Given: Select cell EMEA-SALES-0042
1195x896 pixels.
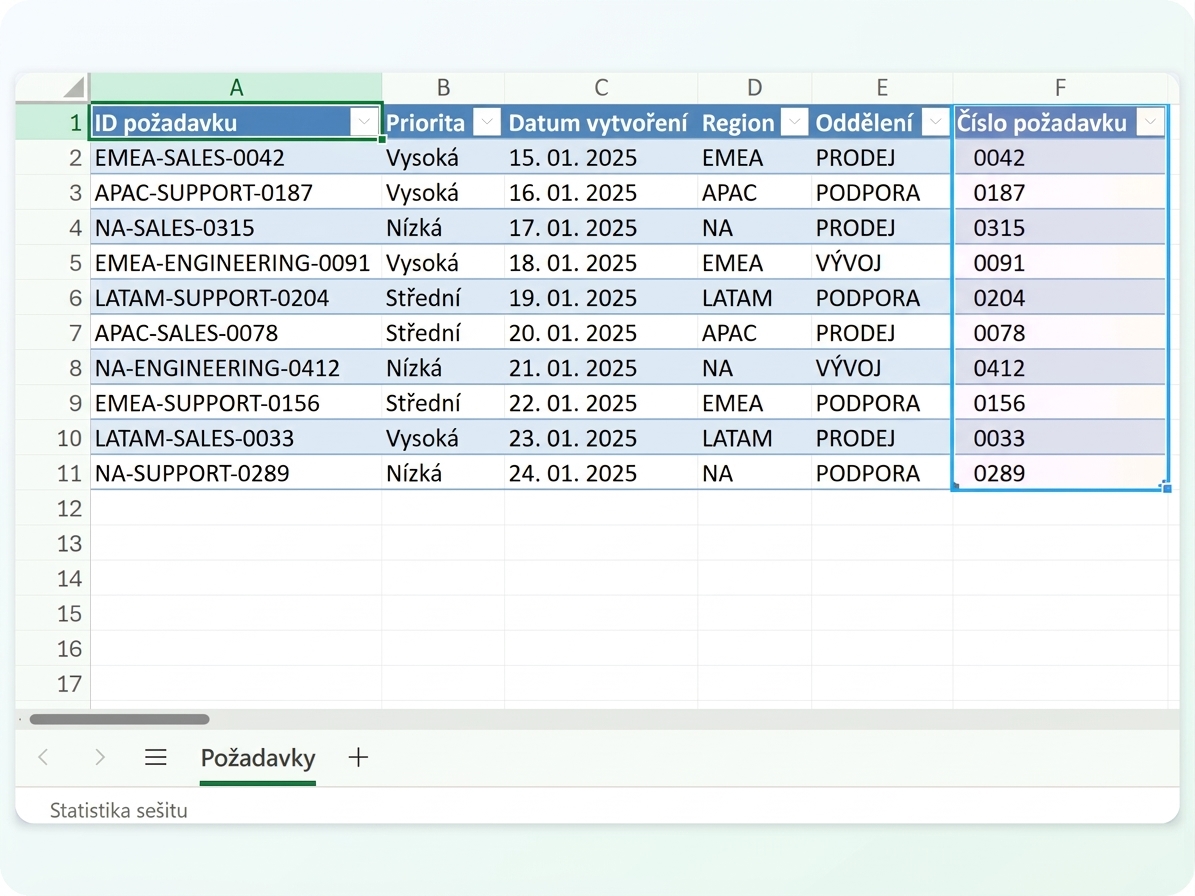Looking at the screenshot, I should 236,158.
